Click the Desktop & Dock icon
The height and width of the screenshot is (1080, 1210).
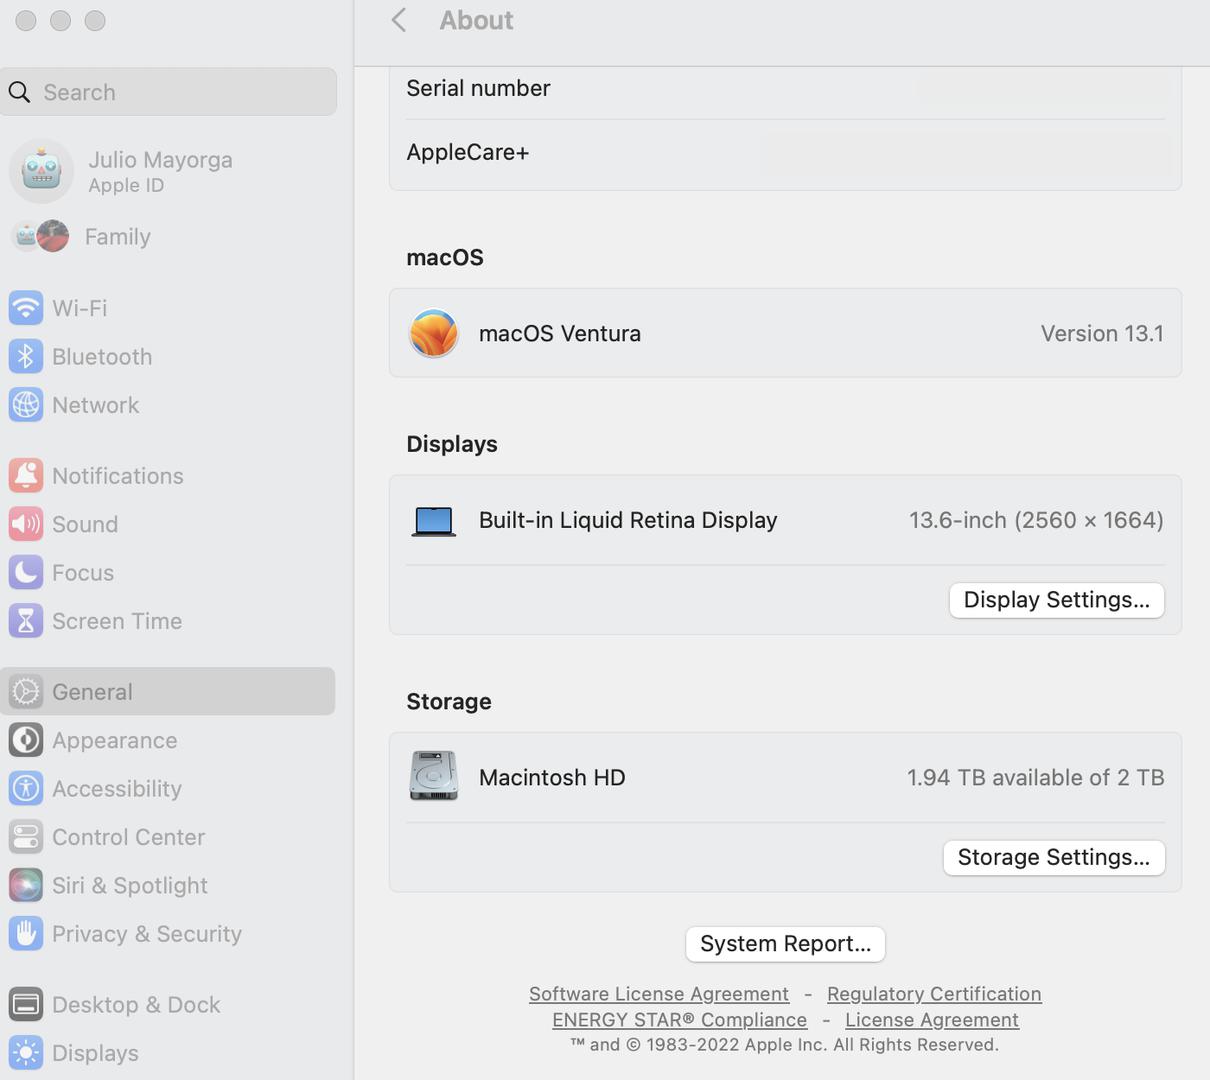point(26,1004)
